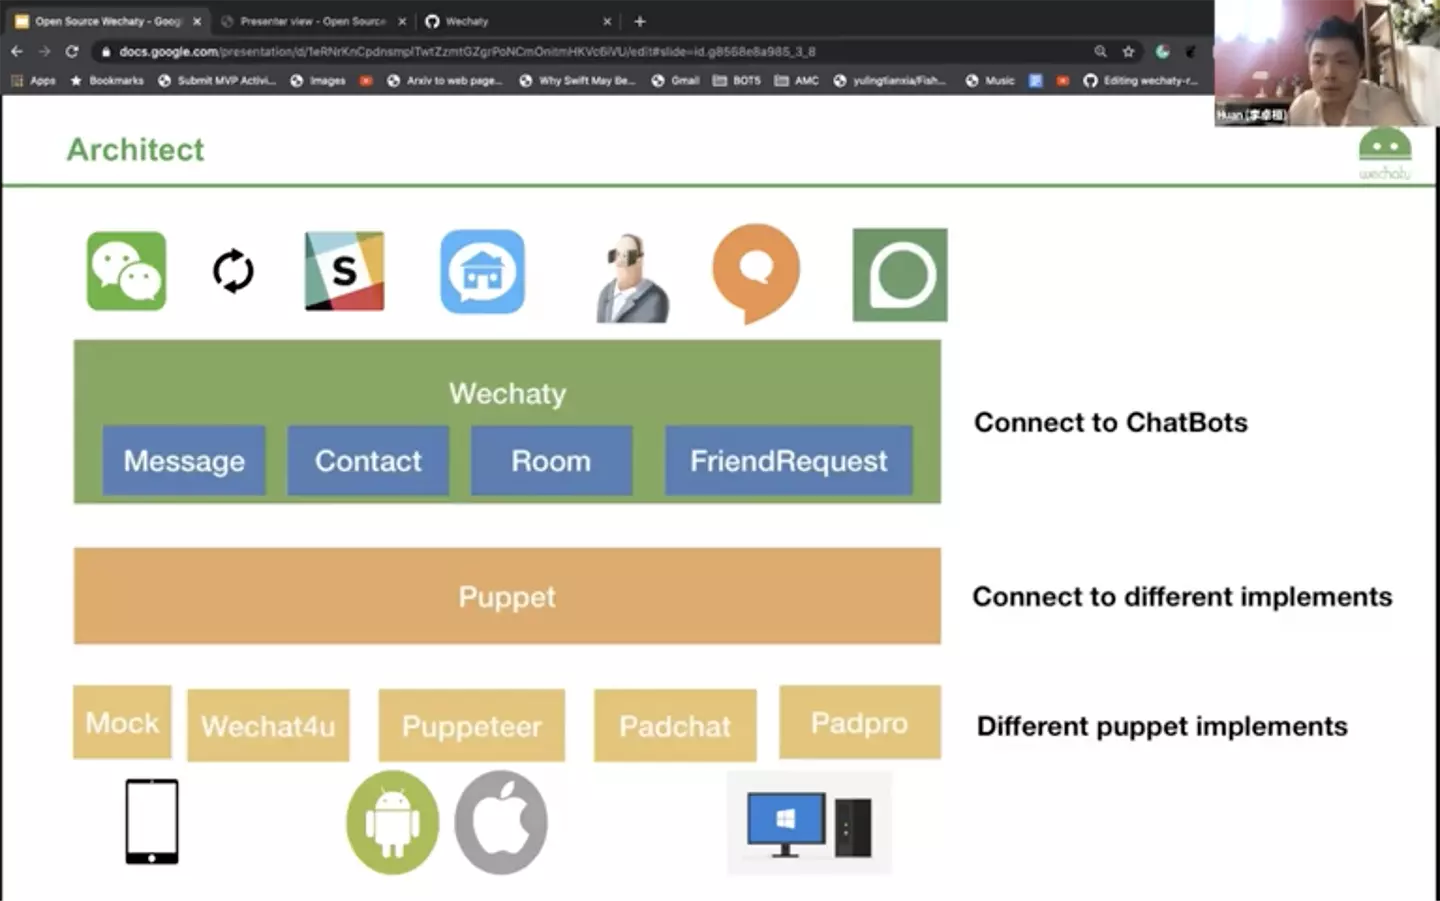
Task: Click the Wechat4u puppet box
Action: pyautogui.click(x=268, y=726)
